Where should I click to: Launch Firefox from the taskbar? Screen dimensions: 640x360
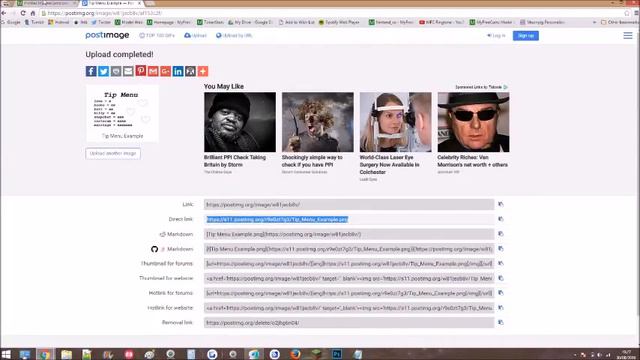[x=295, y=354]
